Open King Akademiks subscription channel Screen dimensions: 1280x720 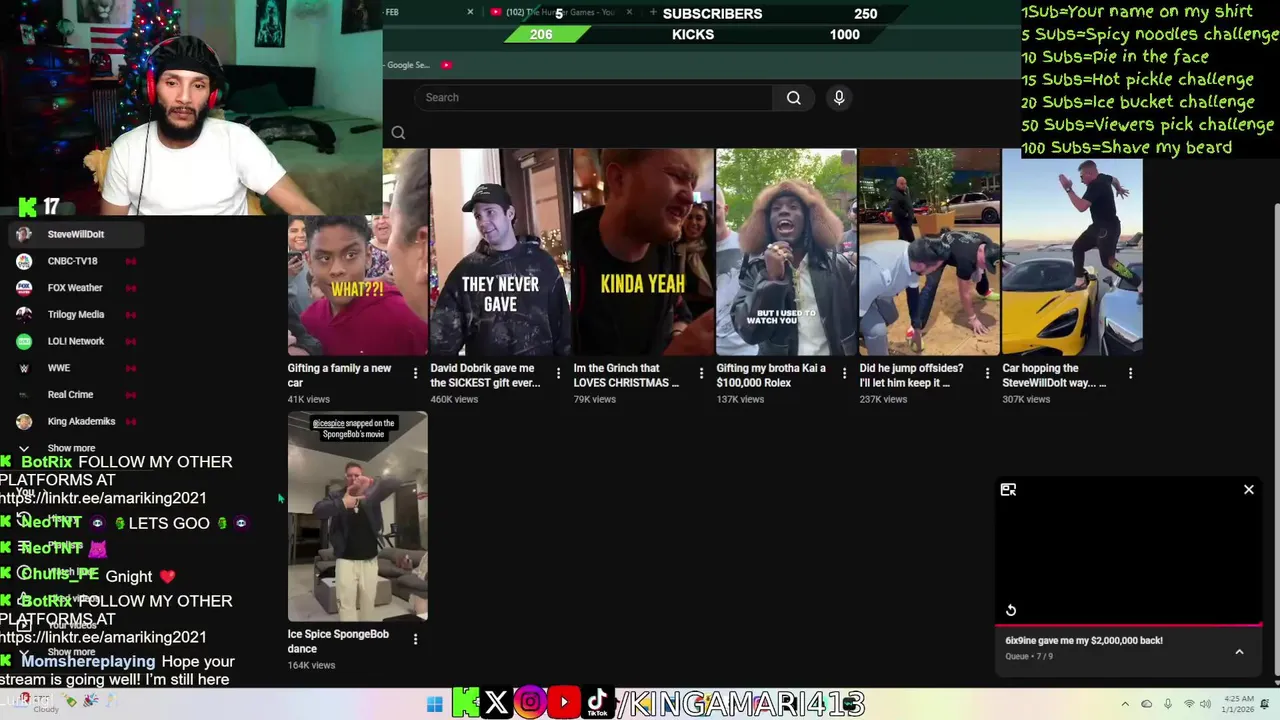point(76,421)
